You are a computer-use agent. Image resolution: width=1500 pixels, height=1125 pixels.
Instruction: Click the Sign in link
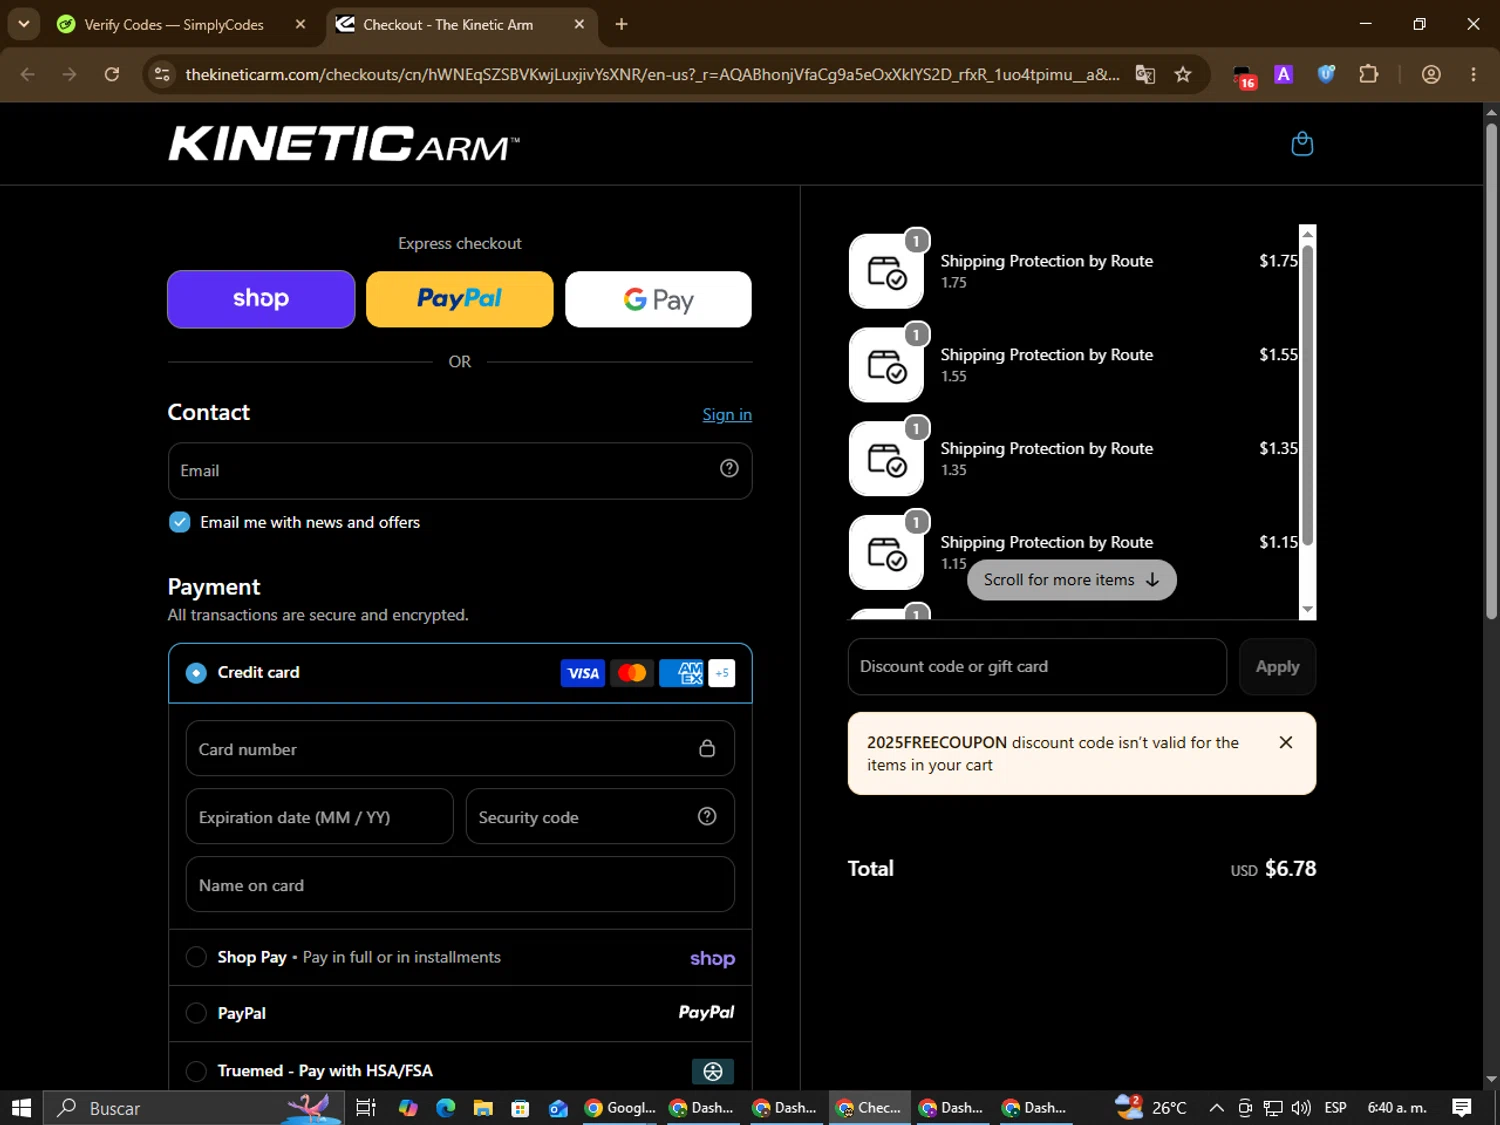coord(727,414)
